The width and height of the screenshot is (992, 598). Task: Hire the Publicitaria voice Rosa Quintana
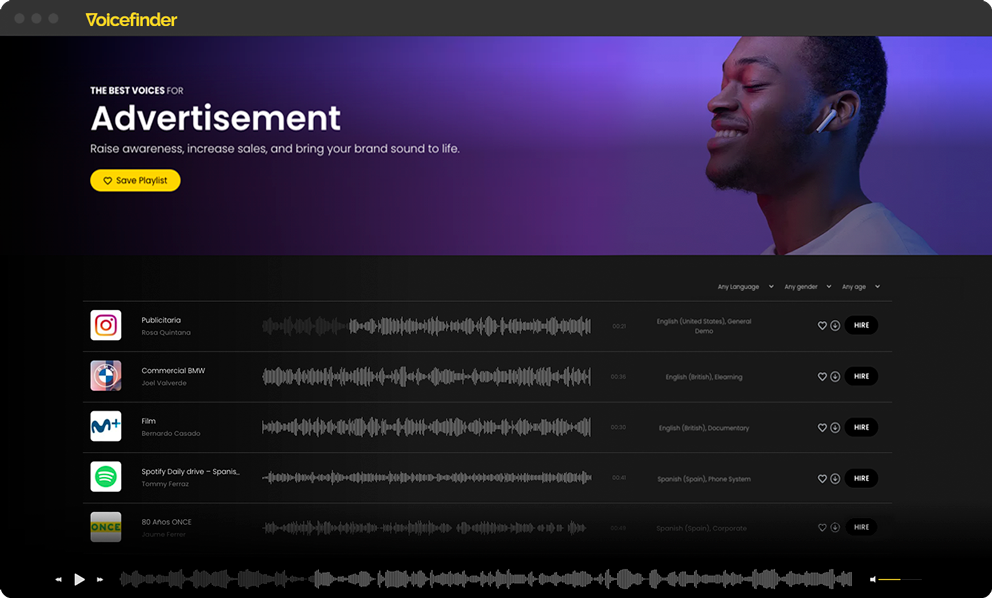pyautogui.click(x=861, y=325)
